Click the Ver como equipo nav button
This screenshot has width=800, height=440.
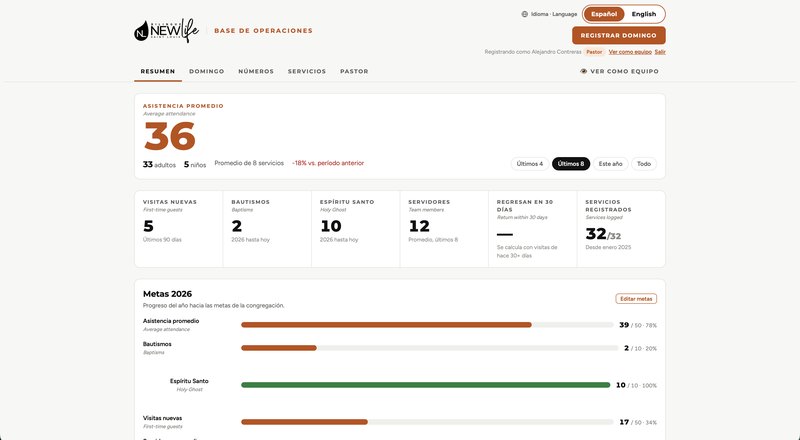(619, 71)
